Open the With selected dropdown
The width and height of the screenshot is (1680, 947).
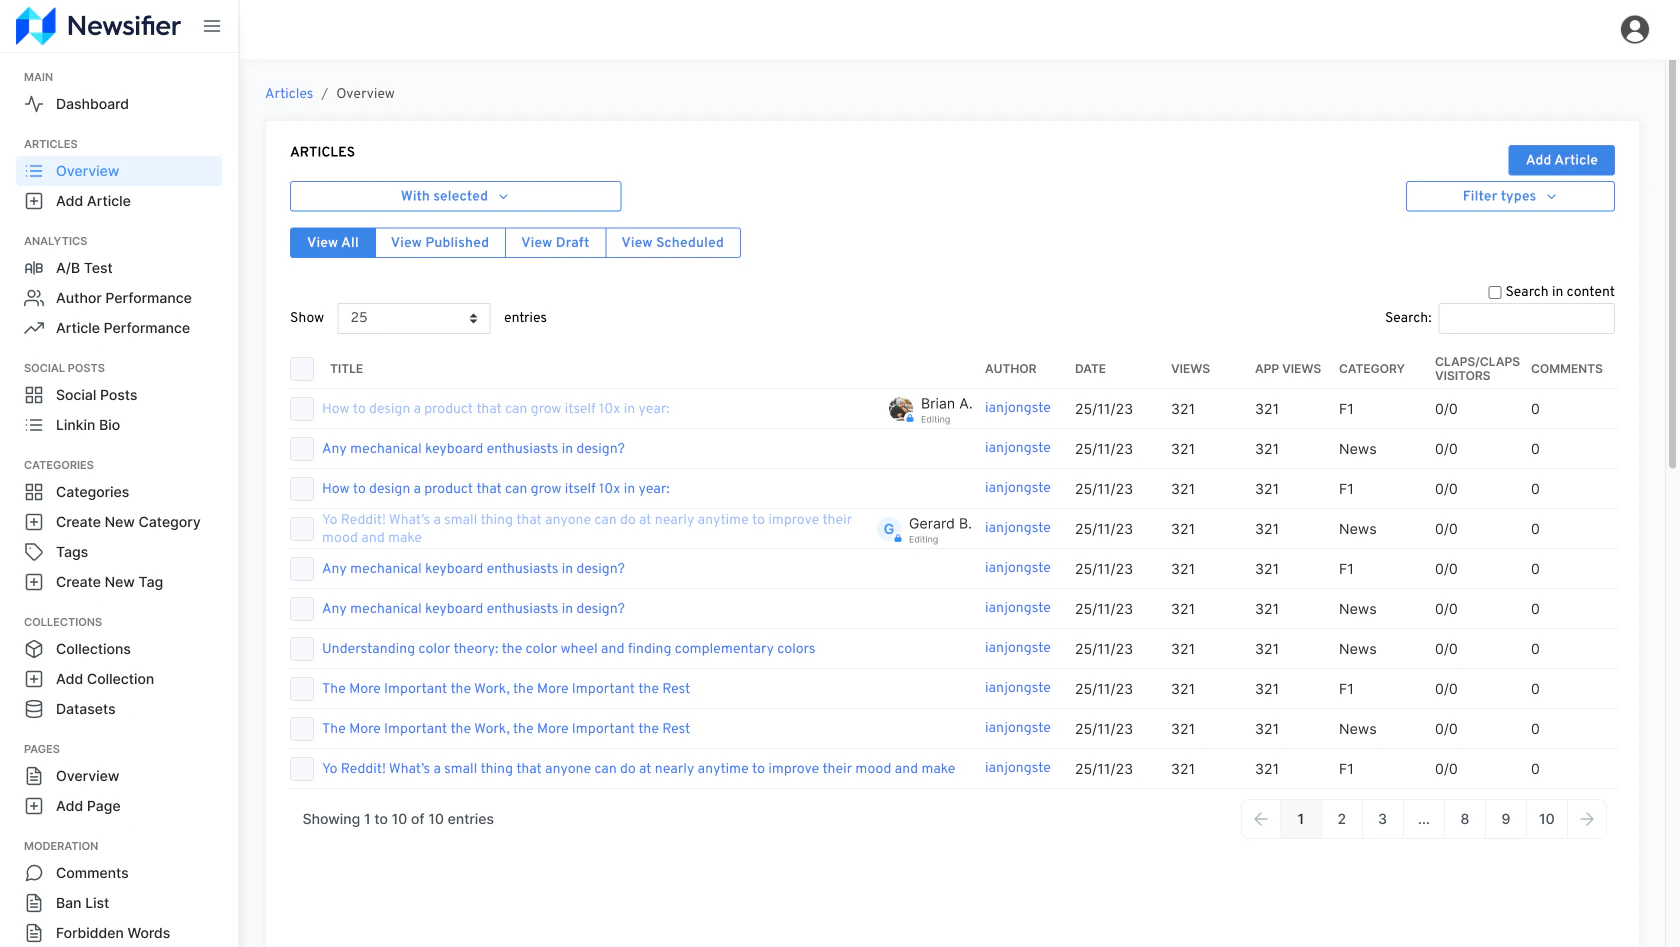tap(455, 196)
